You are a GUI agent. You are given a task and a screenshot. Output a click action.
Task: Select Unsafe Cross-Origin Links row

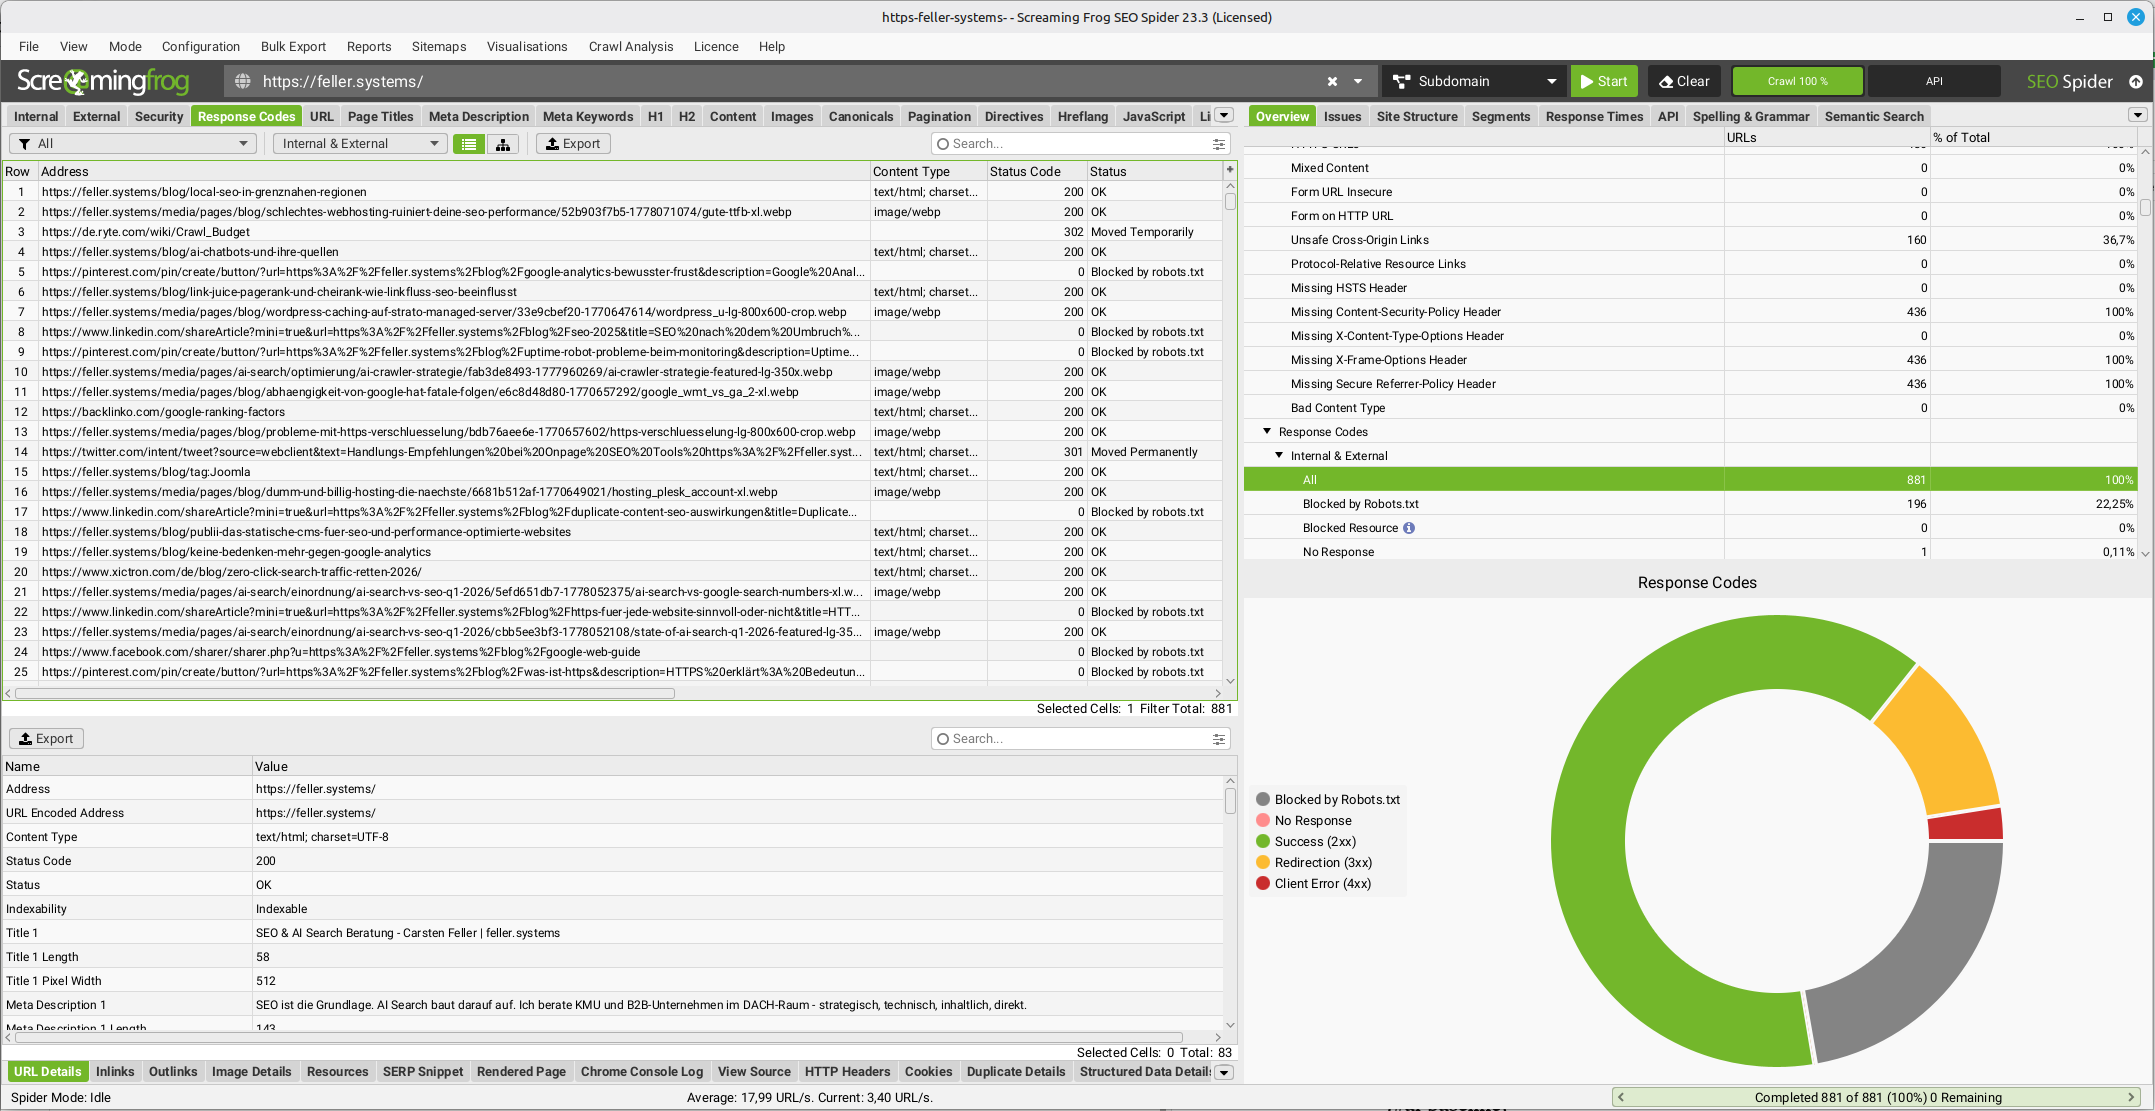pyautogui.click(x=1690, y=240)
